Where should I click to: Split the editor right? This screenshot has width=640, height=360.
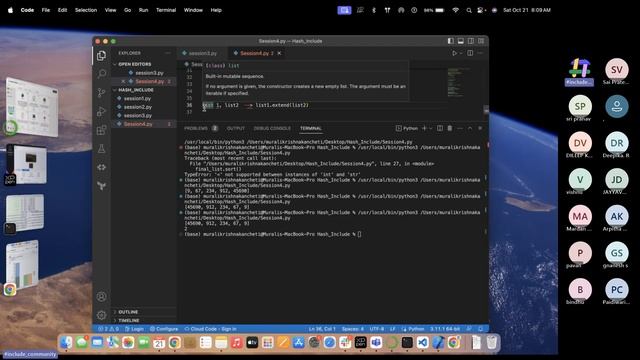(x=470, y=53)
